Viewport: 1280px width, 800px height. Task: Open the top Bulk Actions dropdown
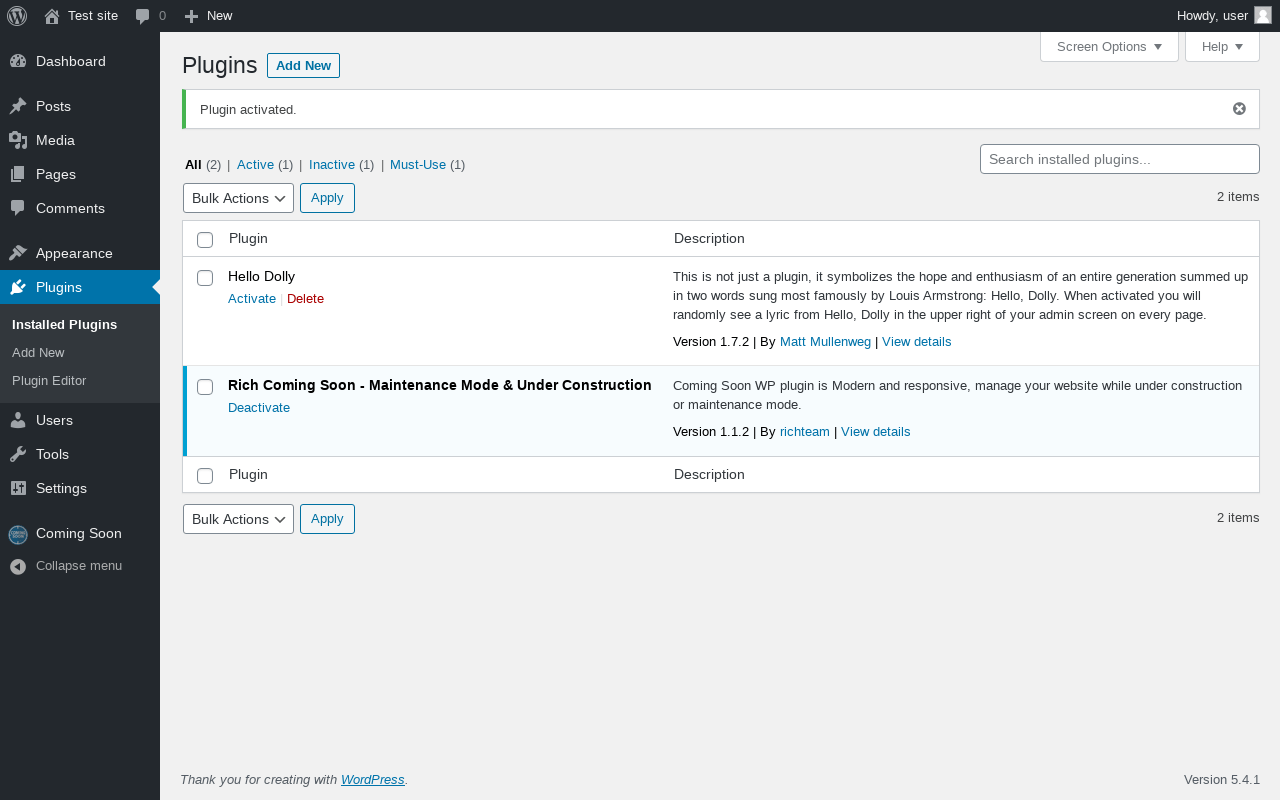point(238,198)
